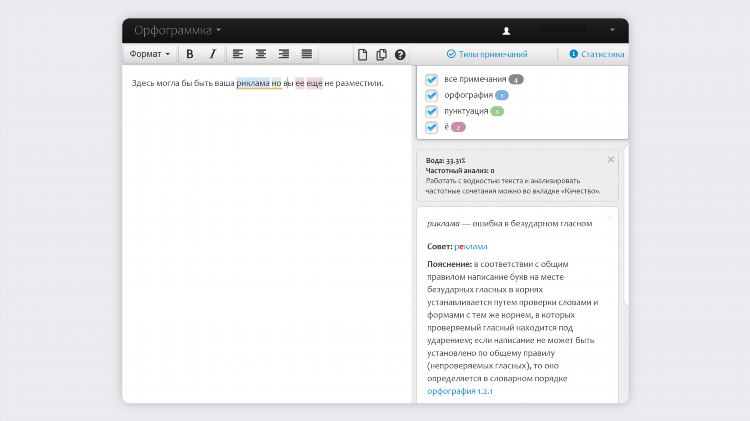The width and height of the screenshot is (750, 421).
Task: Click the notes panel scrollbar
Action: pos(626,225)
